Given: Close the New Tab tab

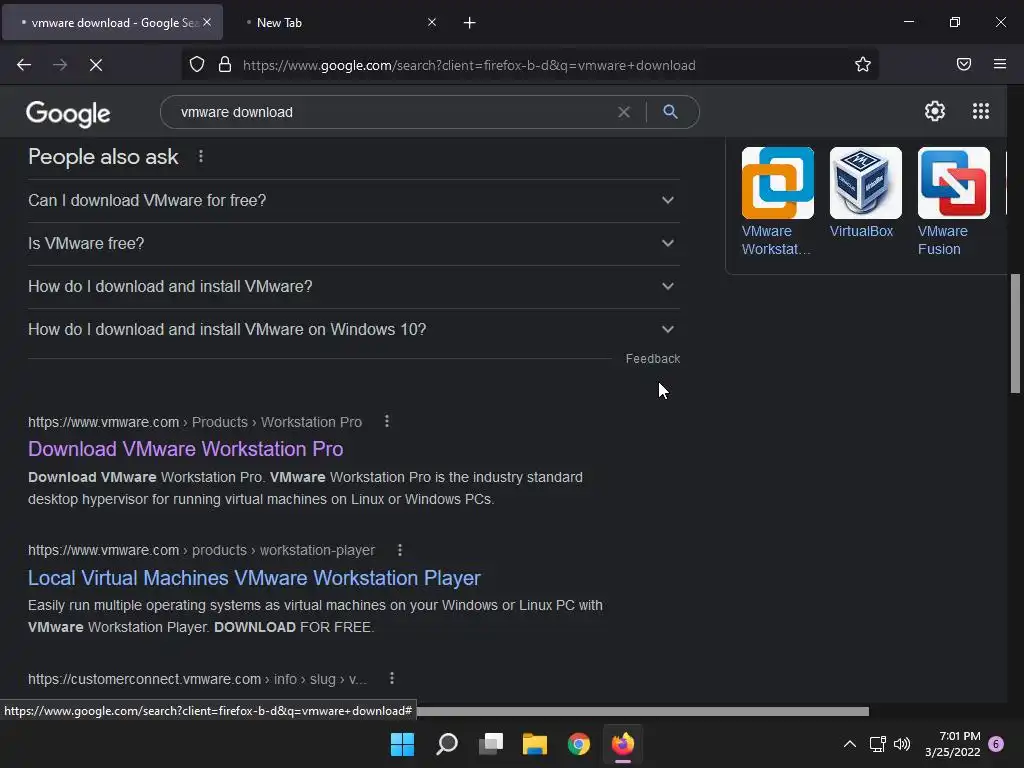Looking at the screenshot, I should pyautogui.click(x=432, y=22).
